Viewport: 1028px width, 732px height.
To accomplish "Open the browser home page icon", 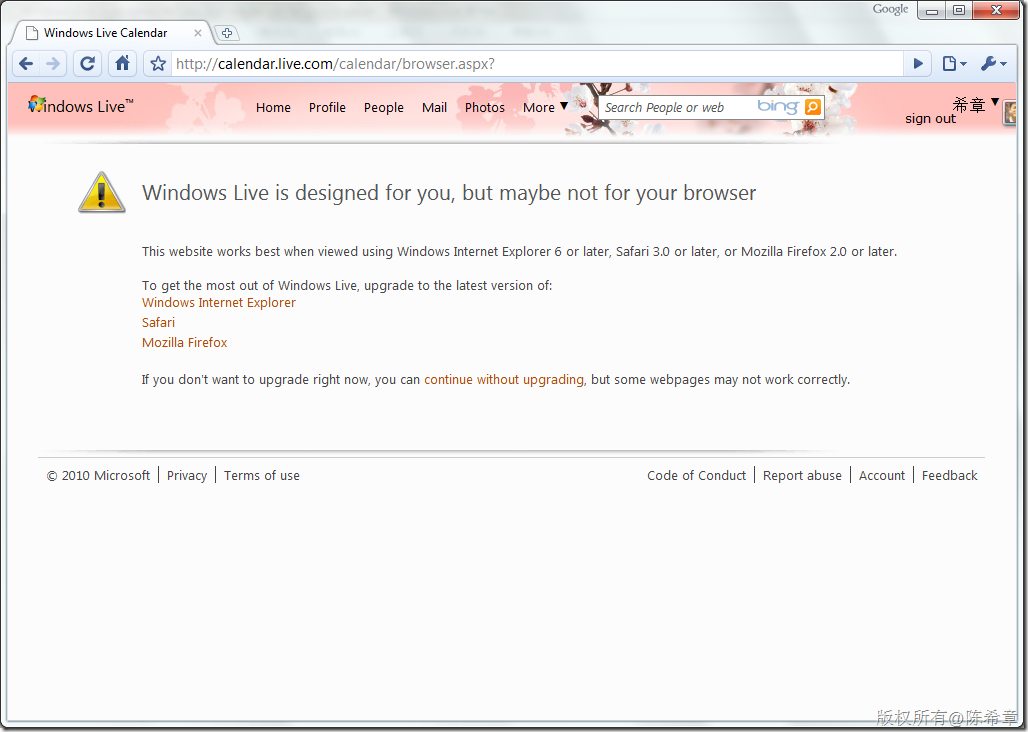I will click(x=122, y=64).
